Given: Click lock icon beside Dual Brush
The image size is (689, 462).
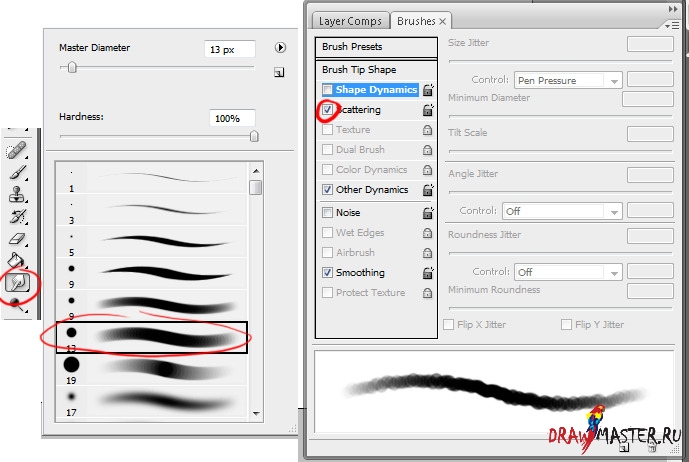Looking at the screenshot, I should point(427,150).
